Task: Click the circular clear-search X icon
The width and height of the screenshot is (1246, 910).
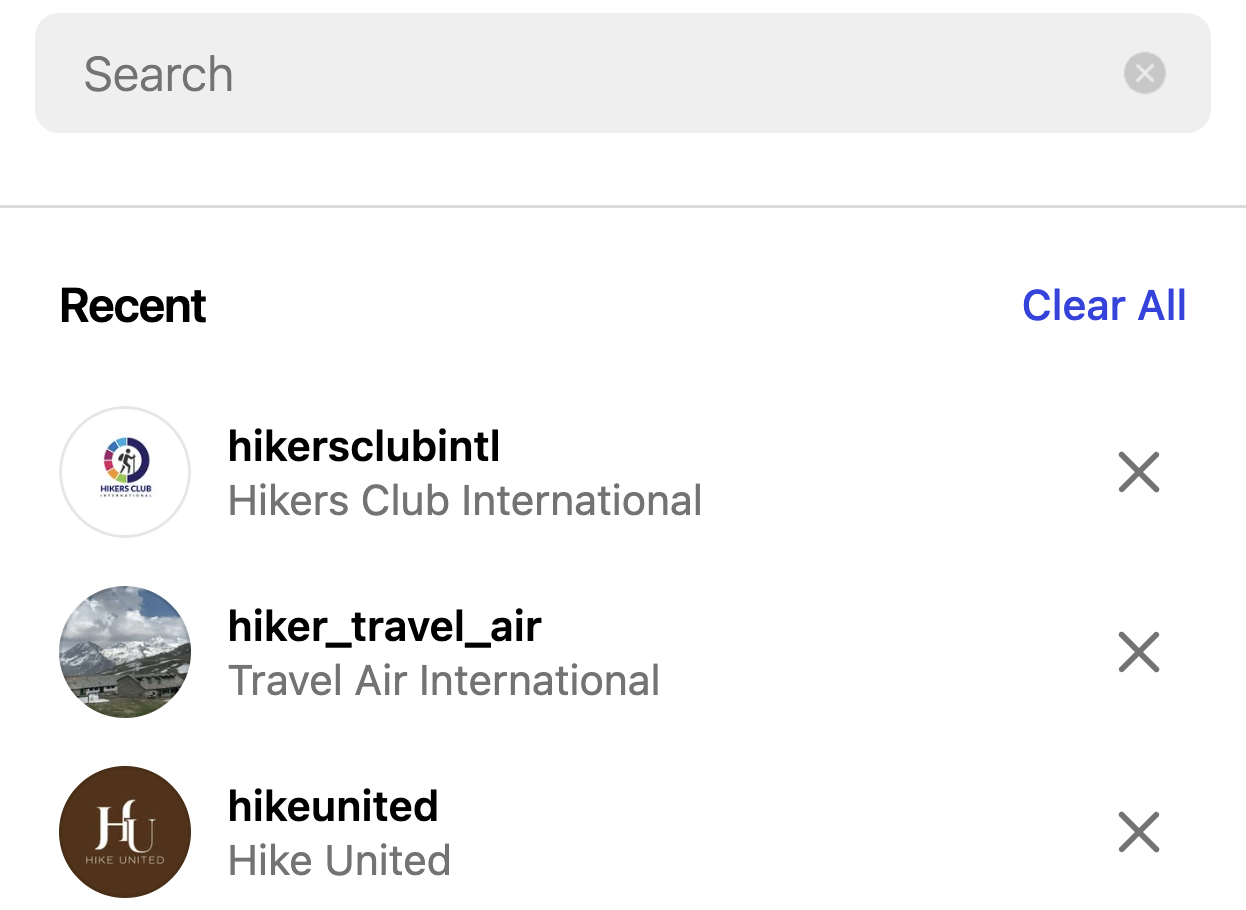Action: [1144, 73]
